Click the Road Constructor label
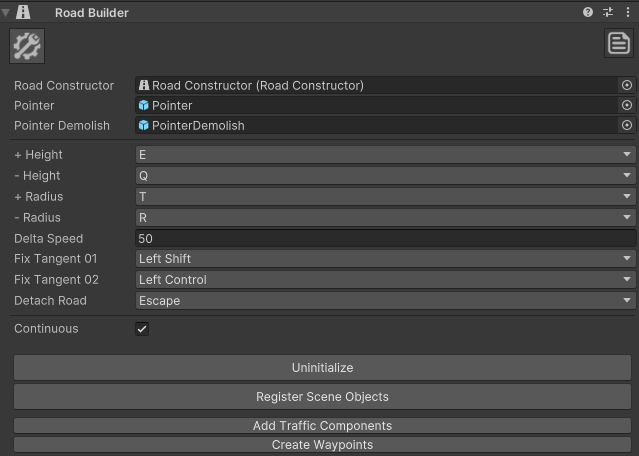Screen dimensions: 639x456 tap(64, 85)
